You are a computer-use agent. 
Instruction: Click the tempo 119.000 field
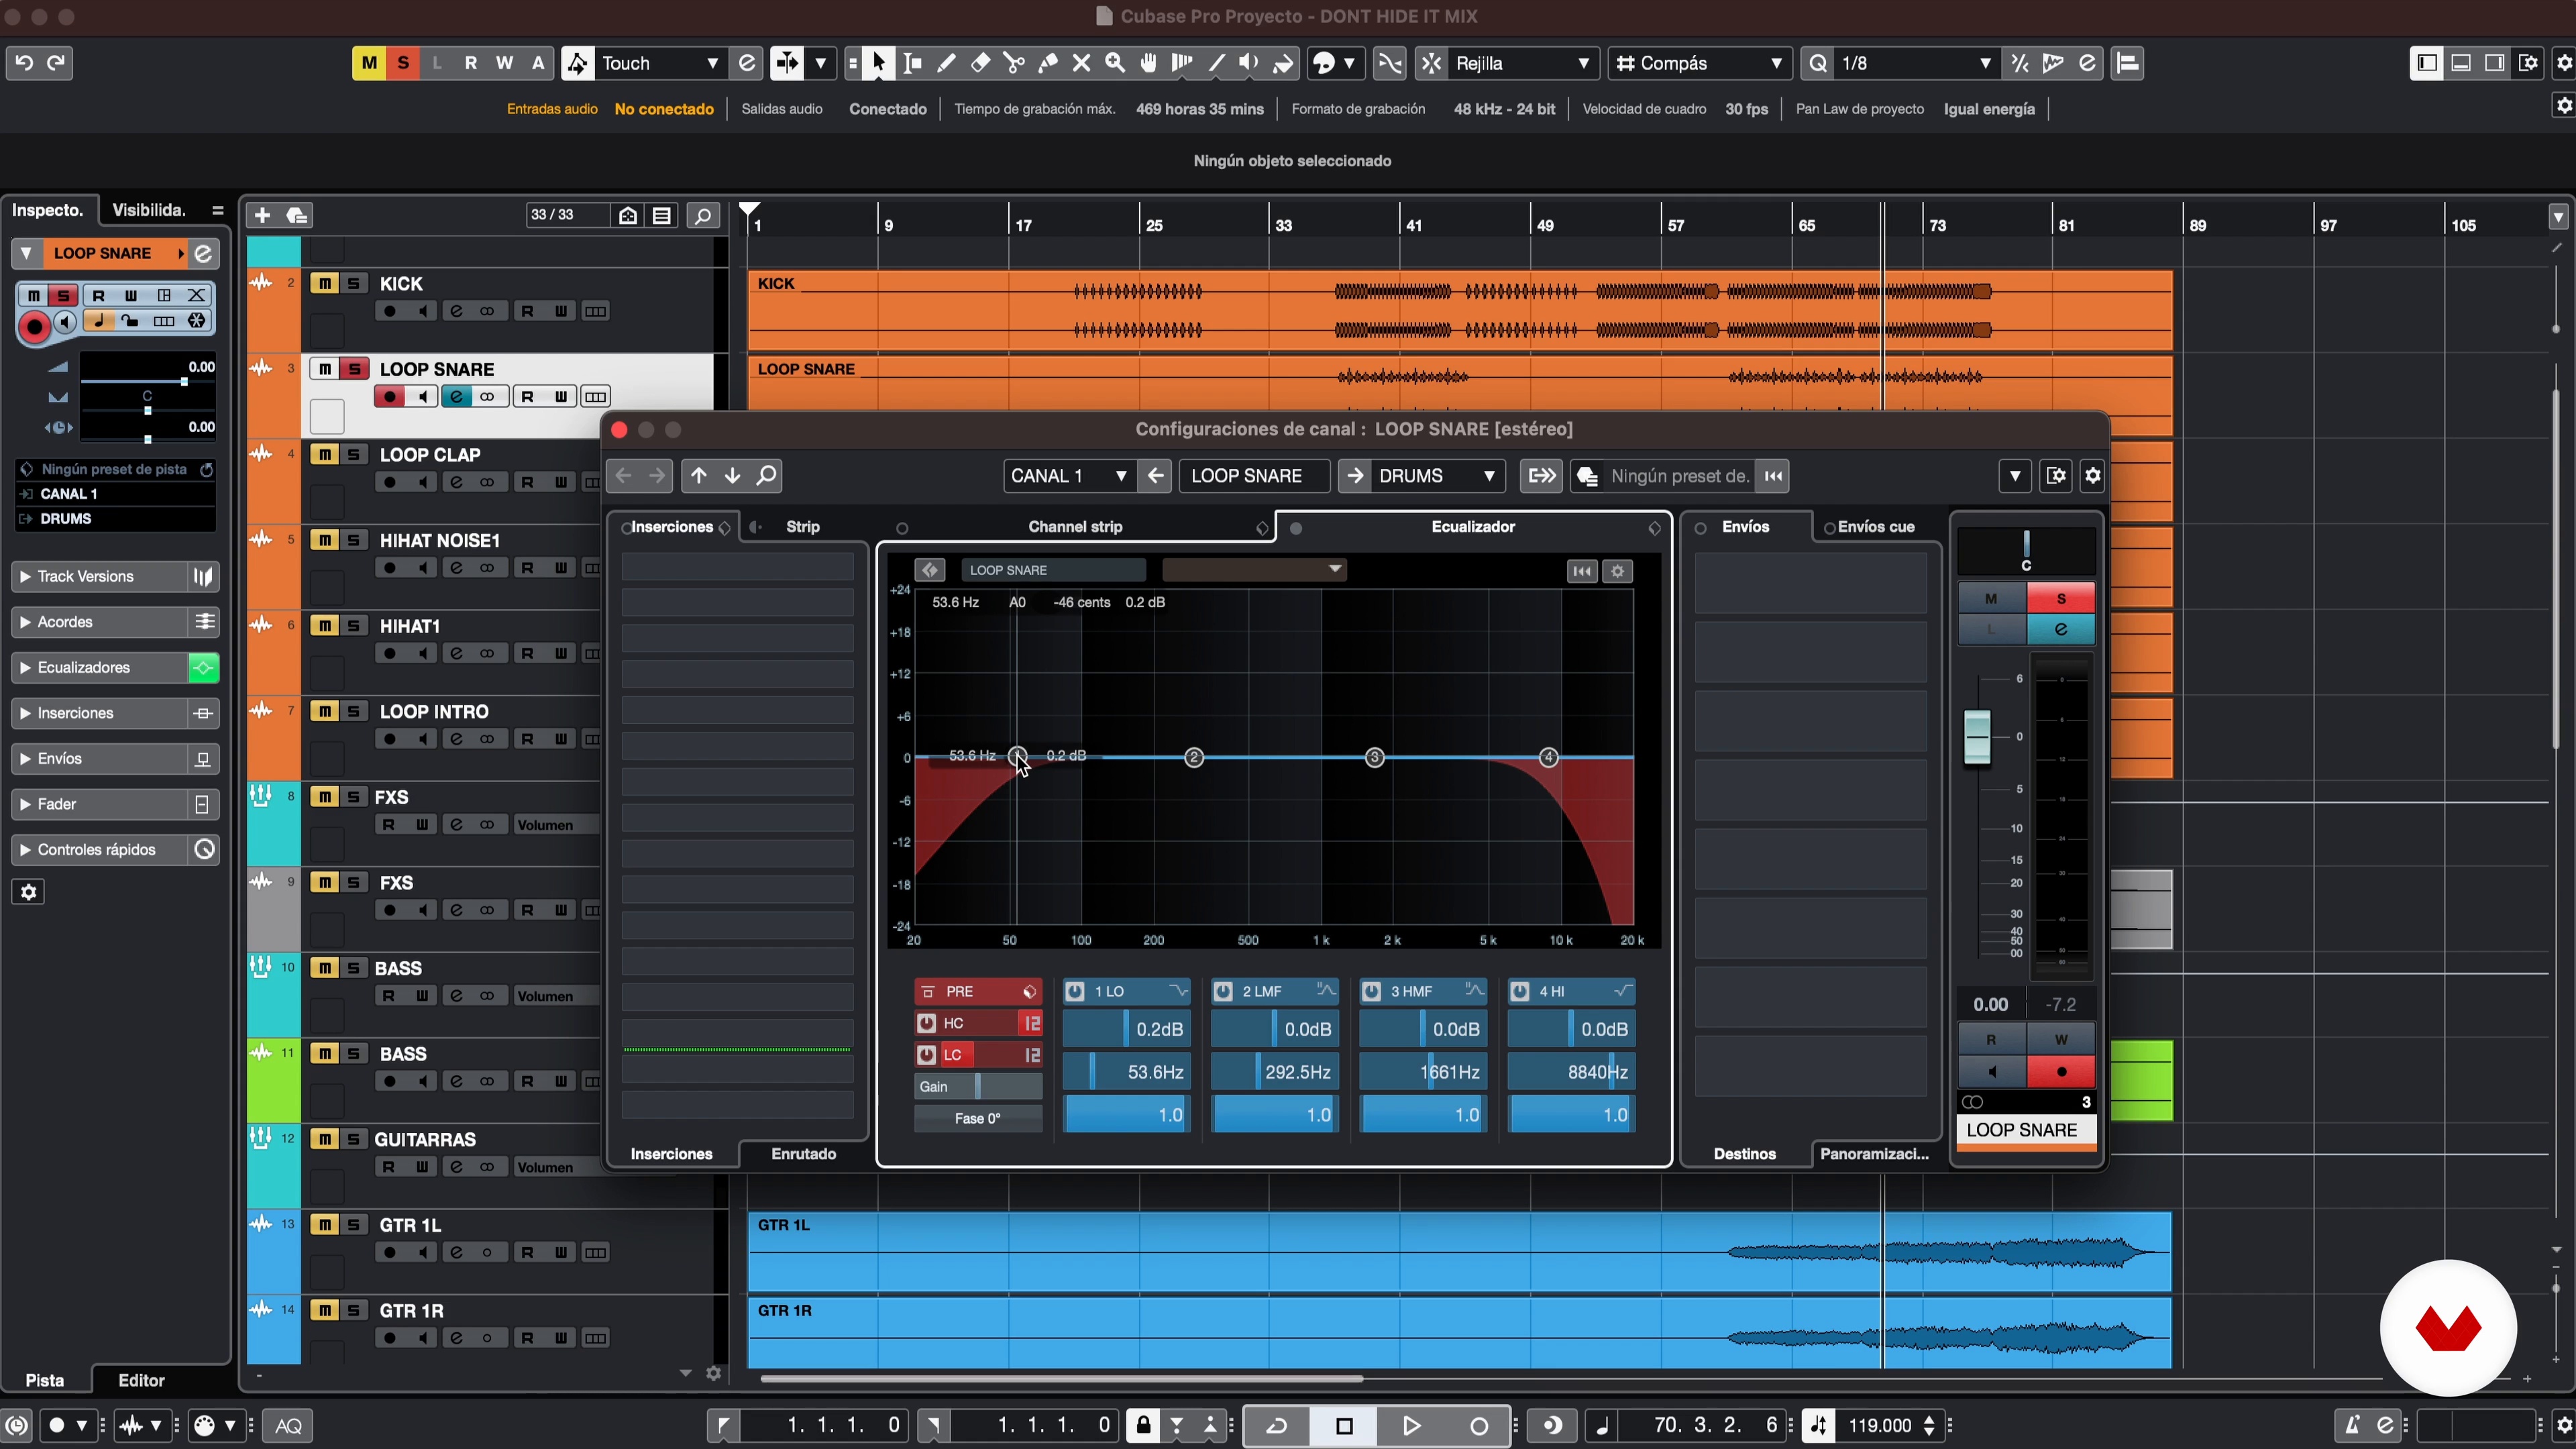(x=1880, y=1425)
